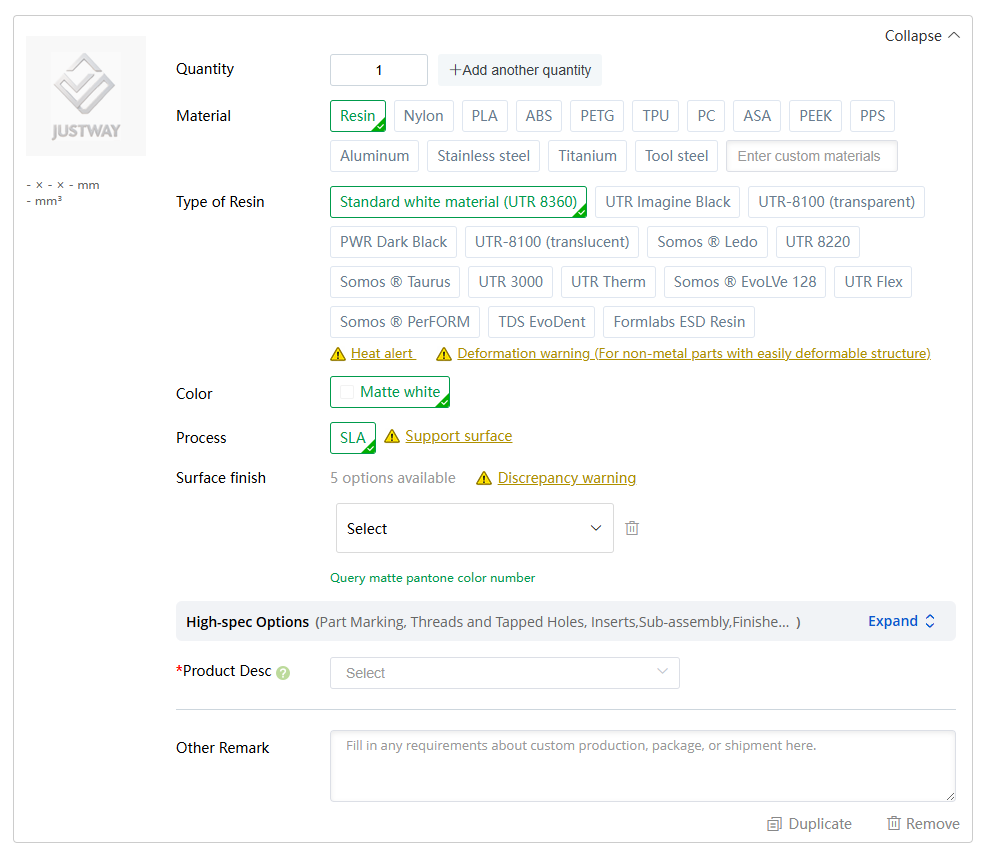Duplicate this part configuration
989x848 pixels.
point(809,824)
